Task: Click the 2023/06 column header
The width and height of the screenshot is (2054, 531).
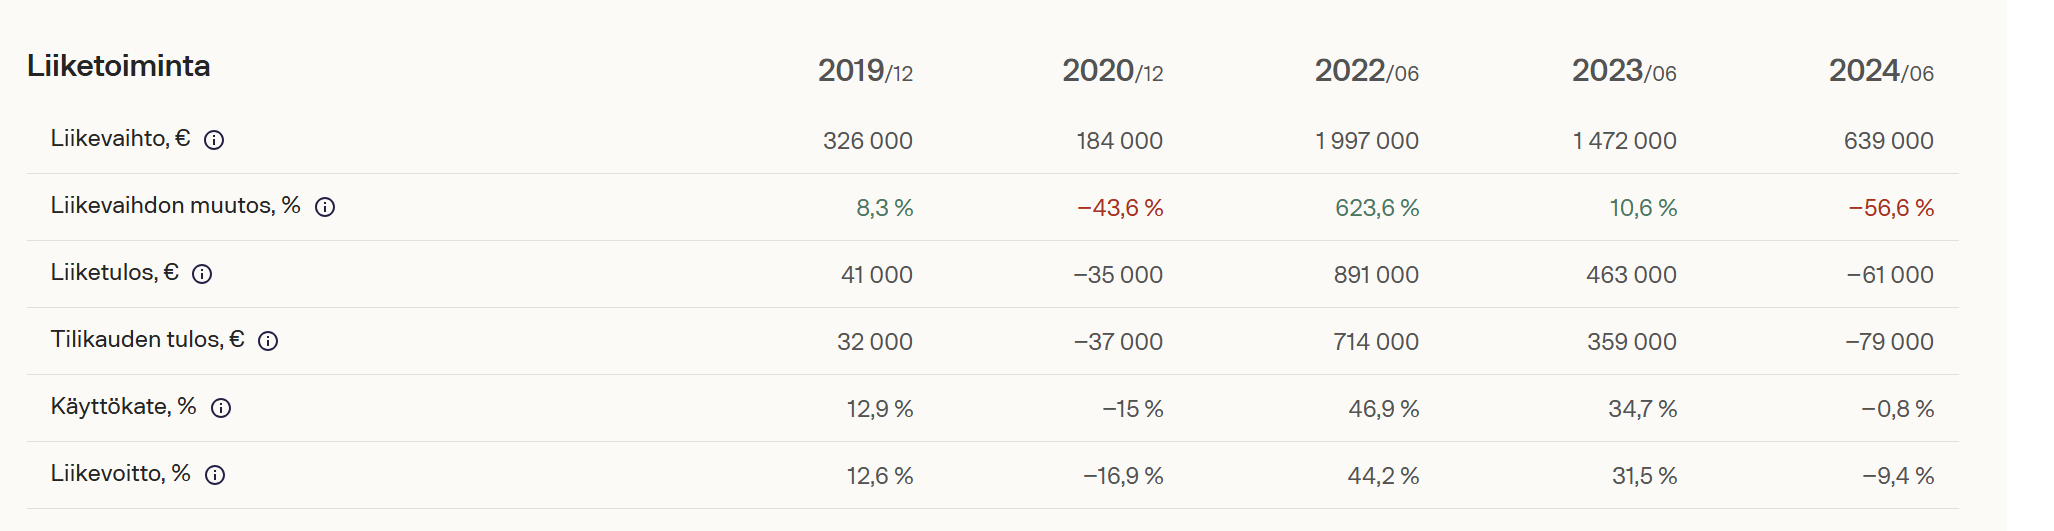Action: click(1623, 71)
